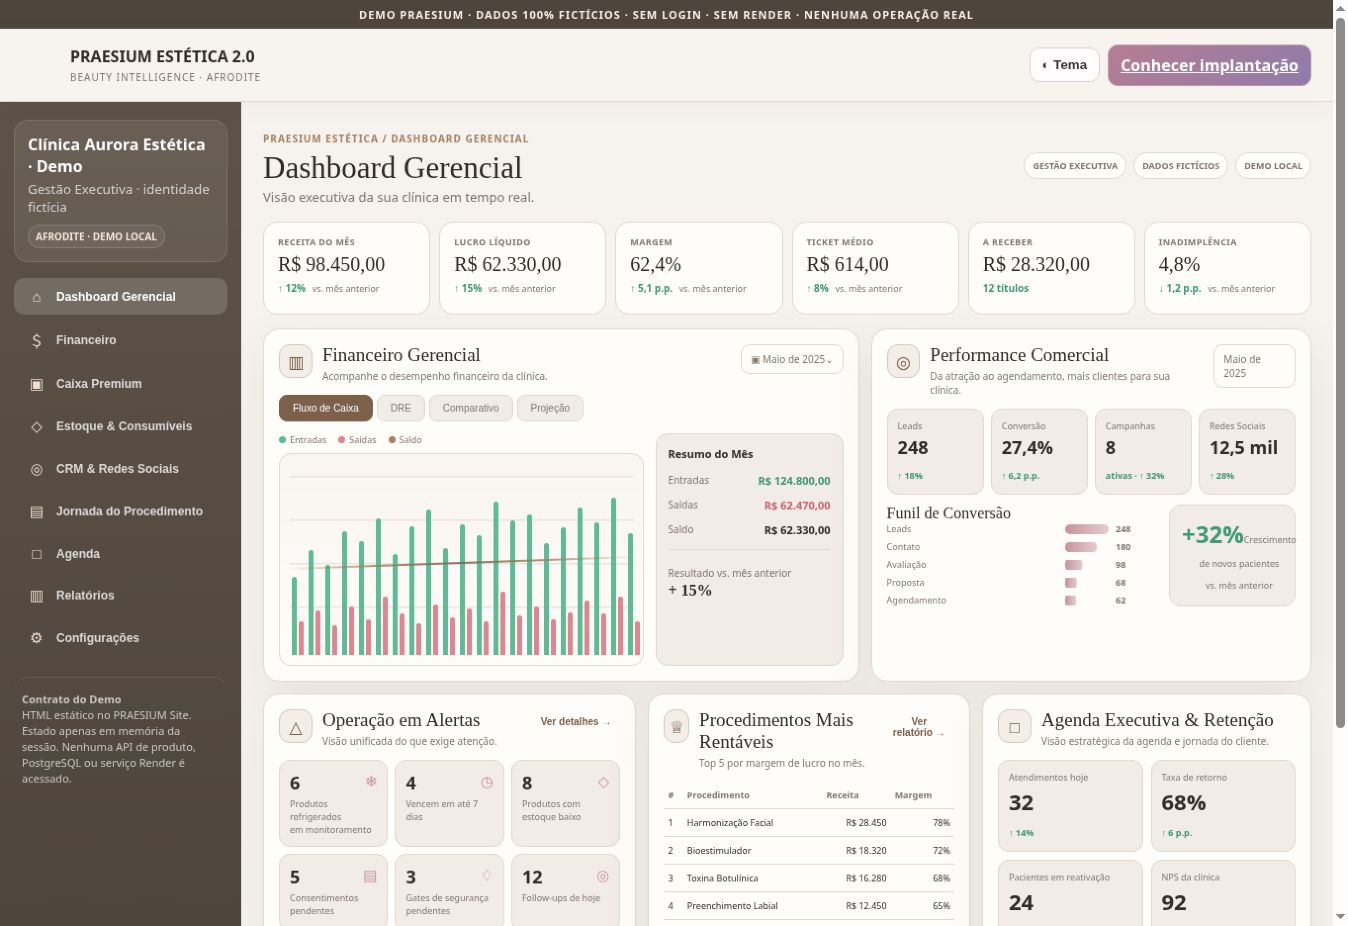Click the Financeiro Gerencial card icon
Screen dimensions: 1348x926
(x=296, y=362)
